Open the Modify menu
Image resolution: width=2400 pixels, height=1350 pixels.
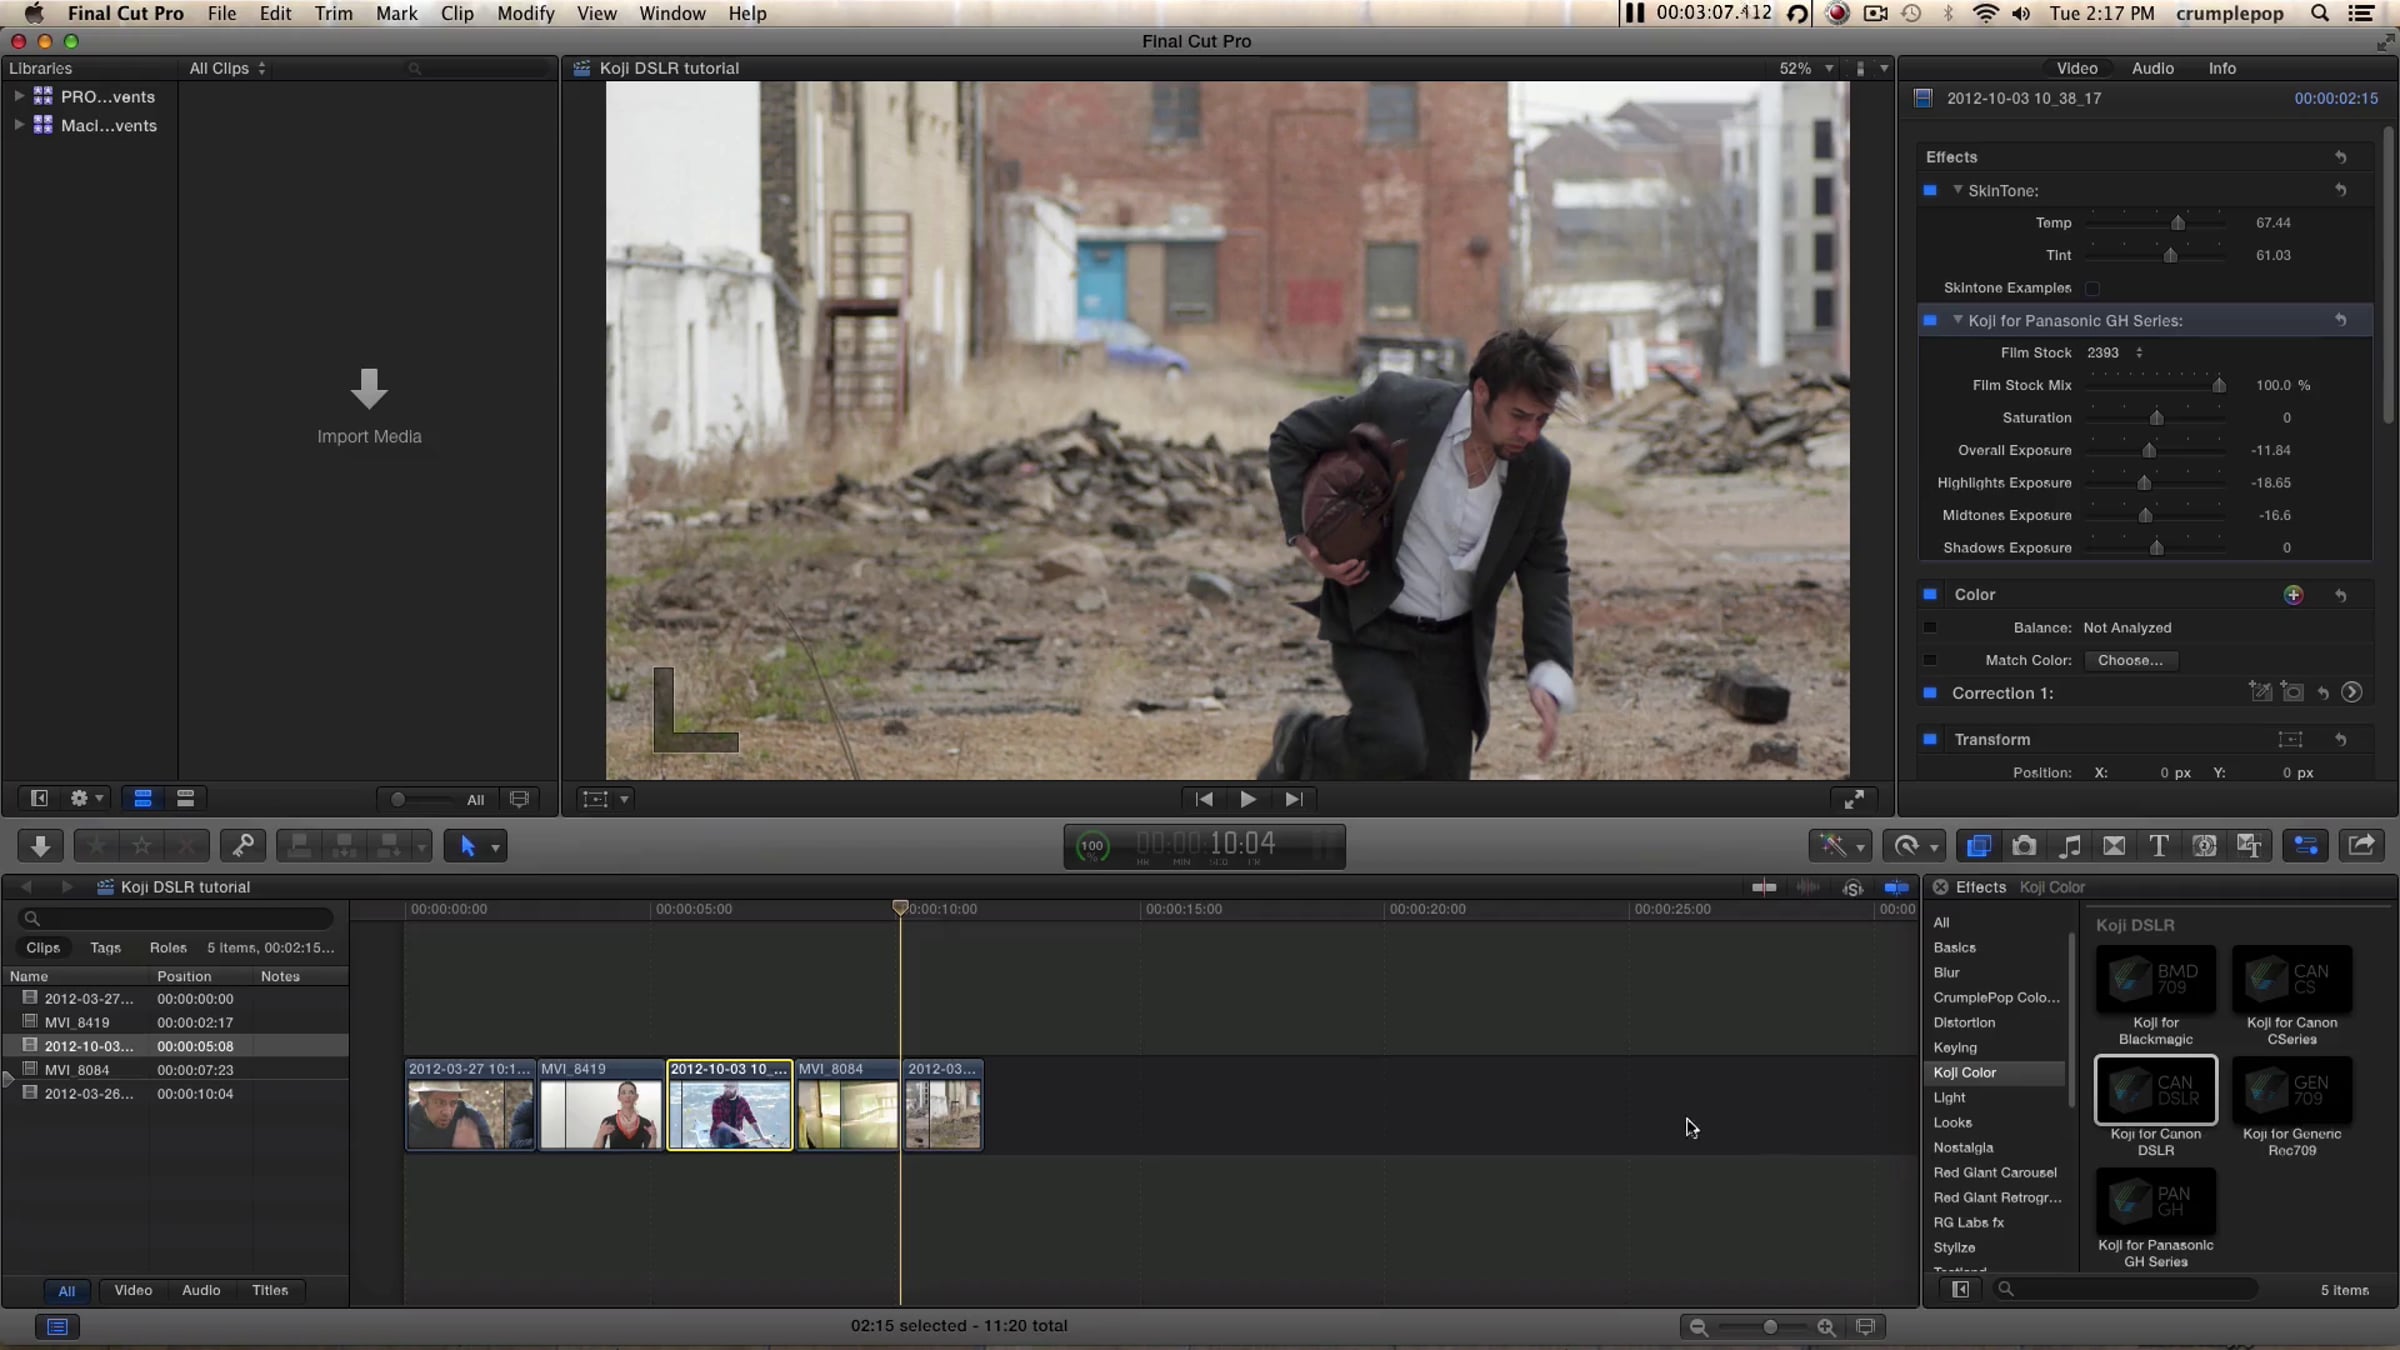click(525, 14)
